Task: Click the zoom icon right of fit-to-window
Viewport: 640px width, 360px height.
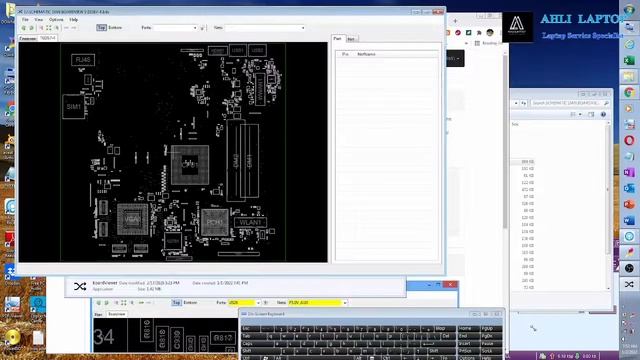Action: click(x=57, y=28)
